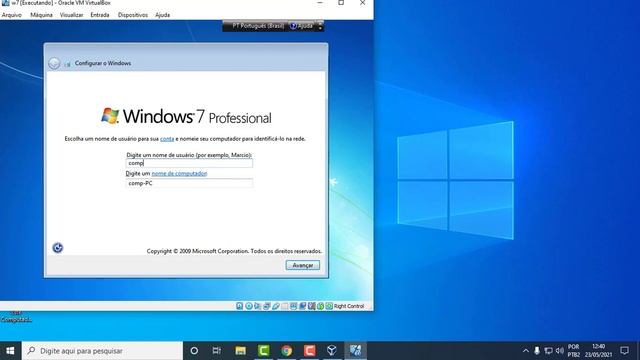The height and width of the screenshot is (360, 640).
Task: Click the processor virtualization status icon
Action: pyautogui.click(x=311, y=306)
